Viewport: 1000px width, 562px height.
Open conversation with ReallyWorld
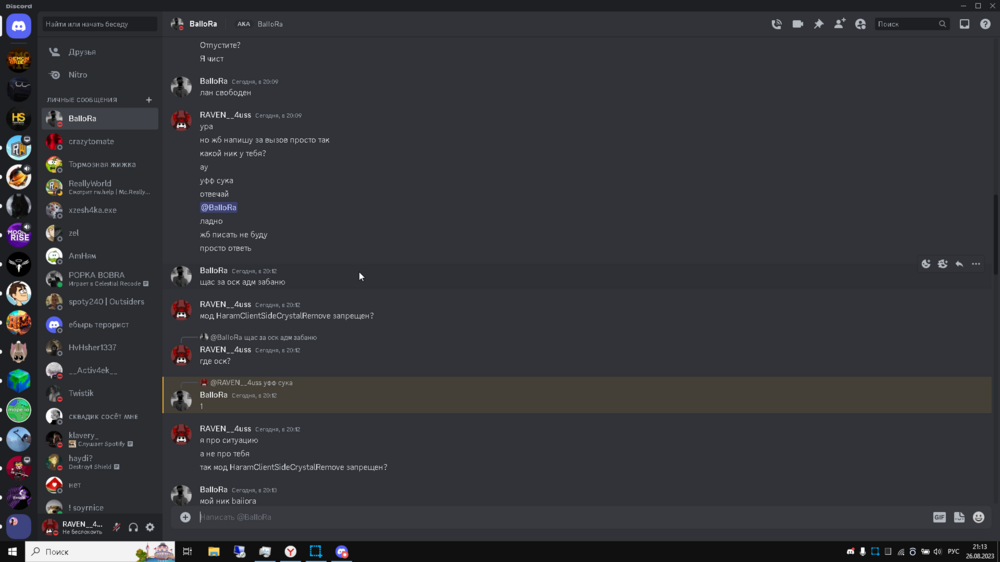(100, 187)
